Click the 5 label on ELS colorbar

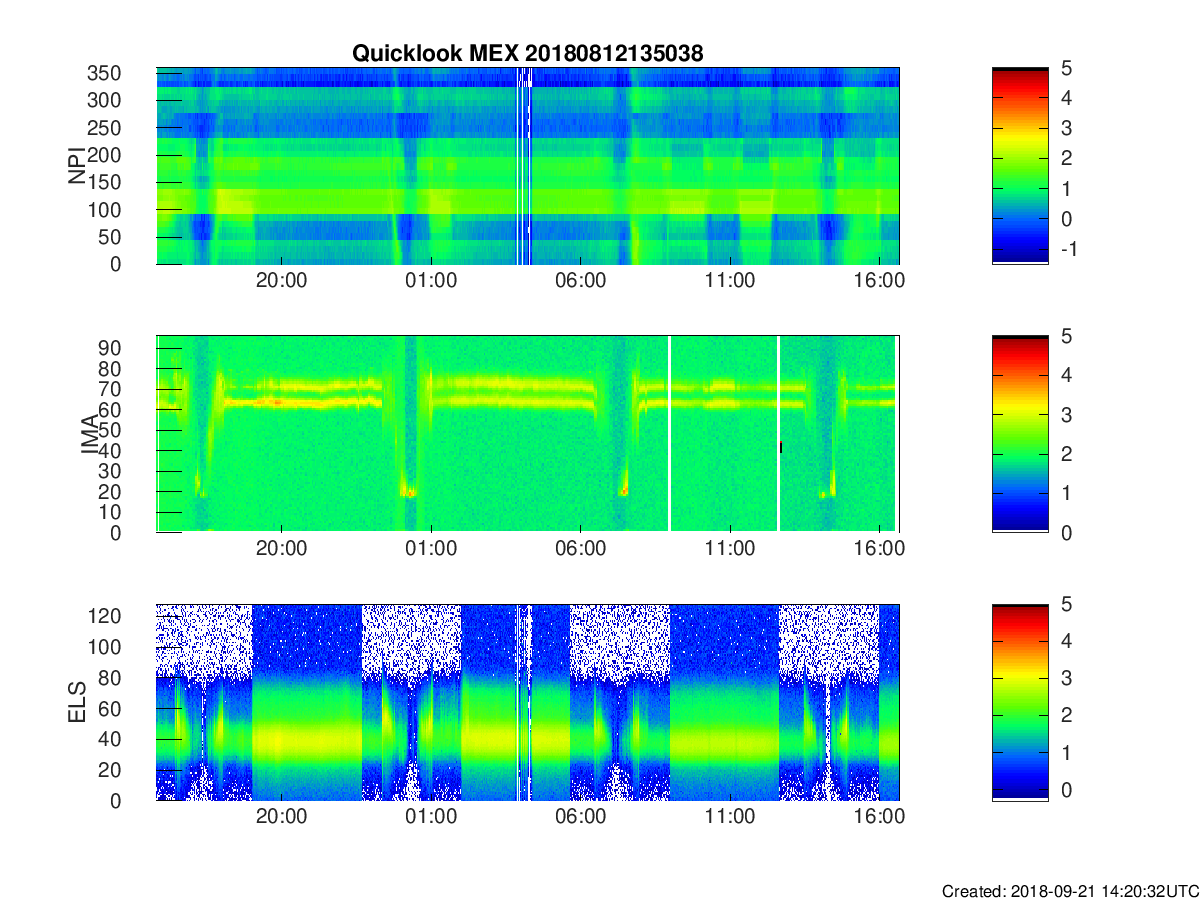coord(1066,604)
